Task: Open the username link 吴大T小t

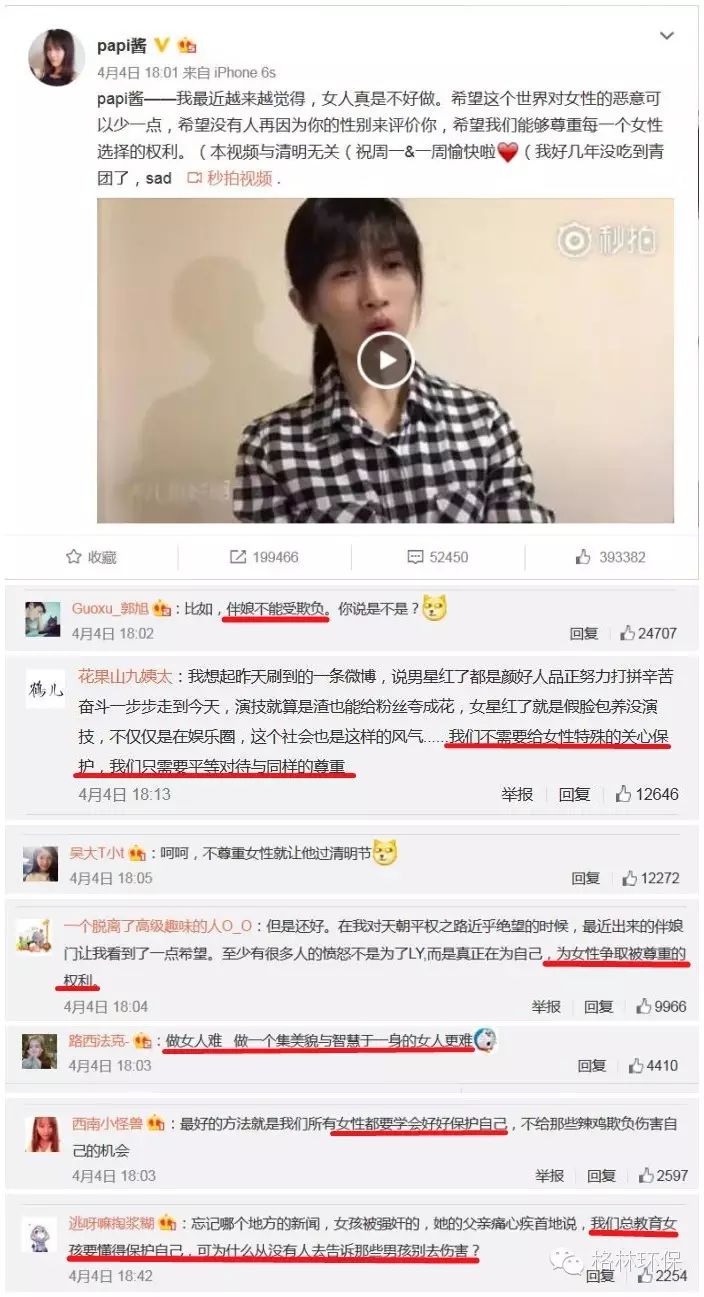Action: tap(97, 853)
